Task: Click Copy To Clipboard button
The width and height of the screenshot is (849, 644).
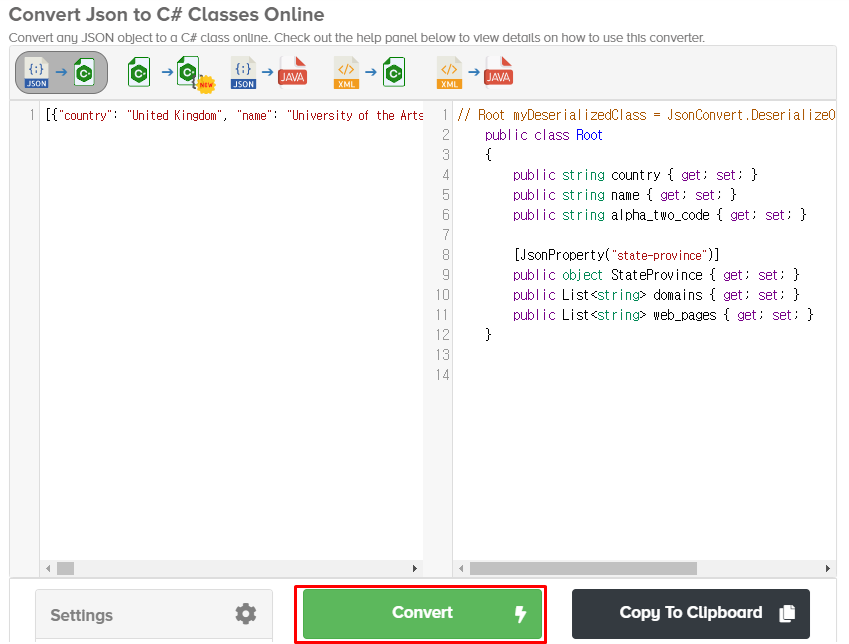Action: pos(690,613)
